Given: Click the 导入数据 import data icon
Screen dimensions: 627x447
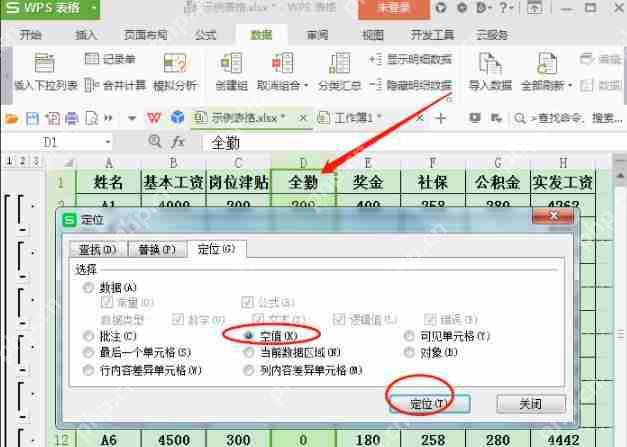Looking at the screenshot, I should coord(490,64).
